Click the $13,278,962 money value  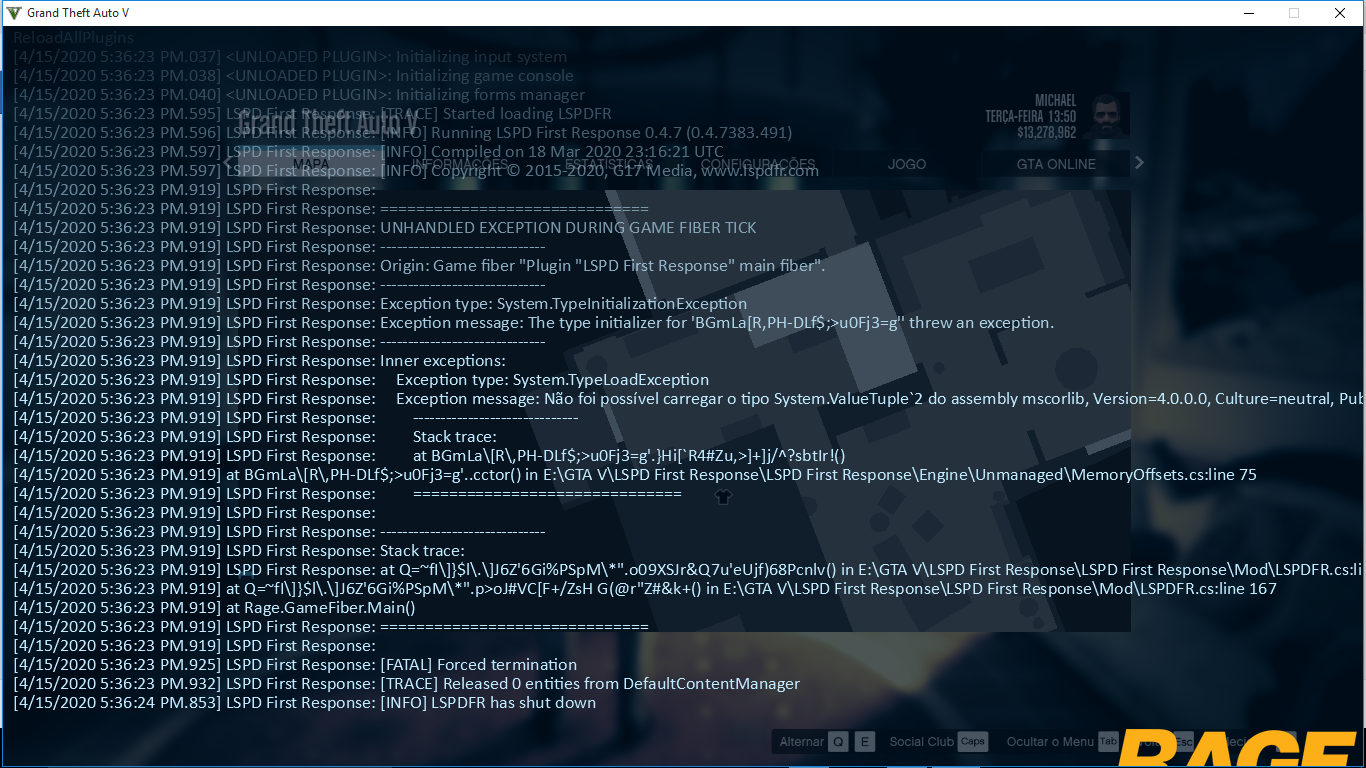coord(1046,132)
